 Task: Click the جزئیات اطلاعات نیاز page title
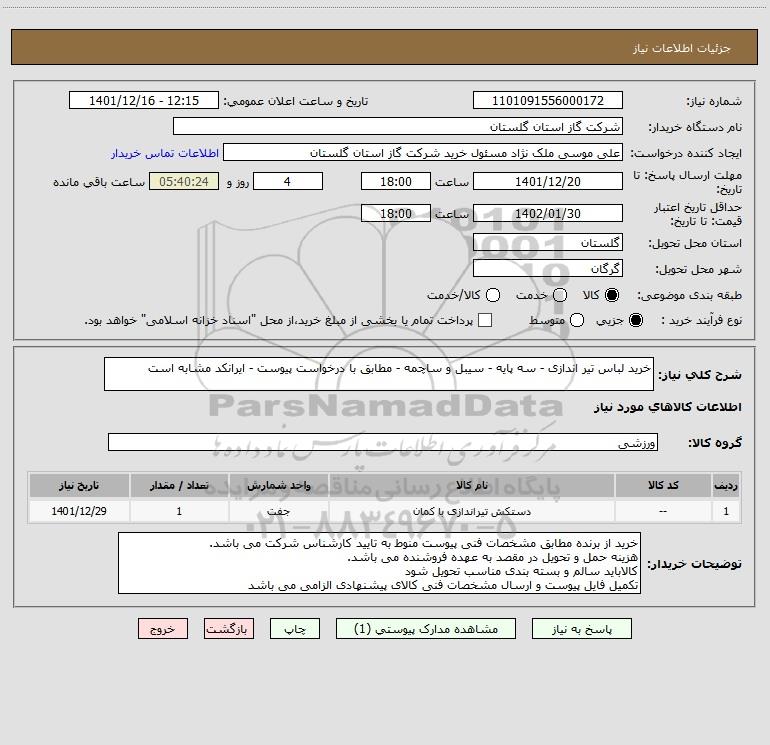[x=682, y=48]
